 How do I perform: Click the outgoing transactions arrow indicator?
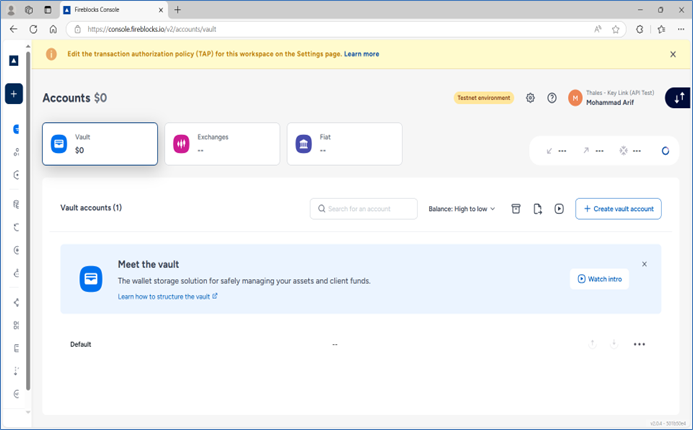point(586,151)
